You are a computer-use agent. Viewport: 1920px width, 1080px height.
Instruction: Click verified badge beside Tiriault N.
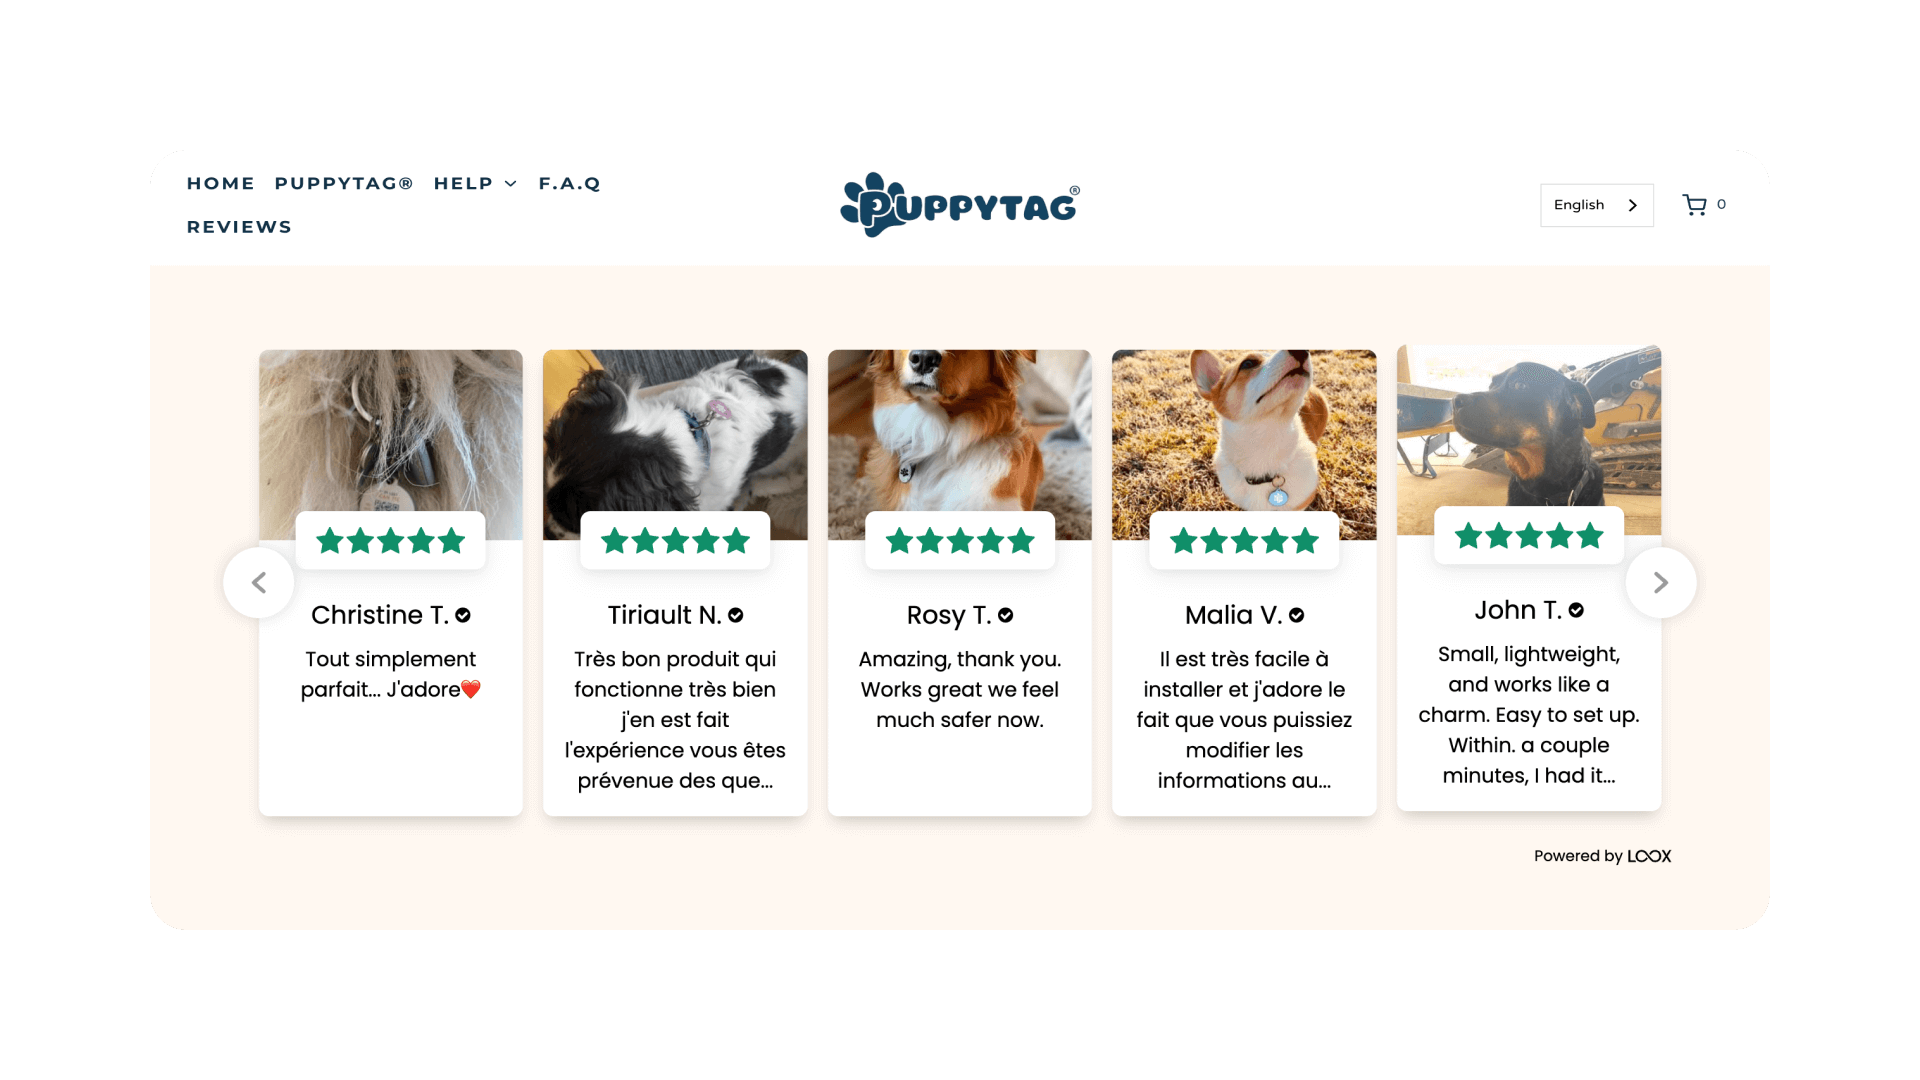(x=736, y=615)
